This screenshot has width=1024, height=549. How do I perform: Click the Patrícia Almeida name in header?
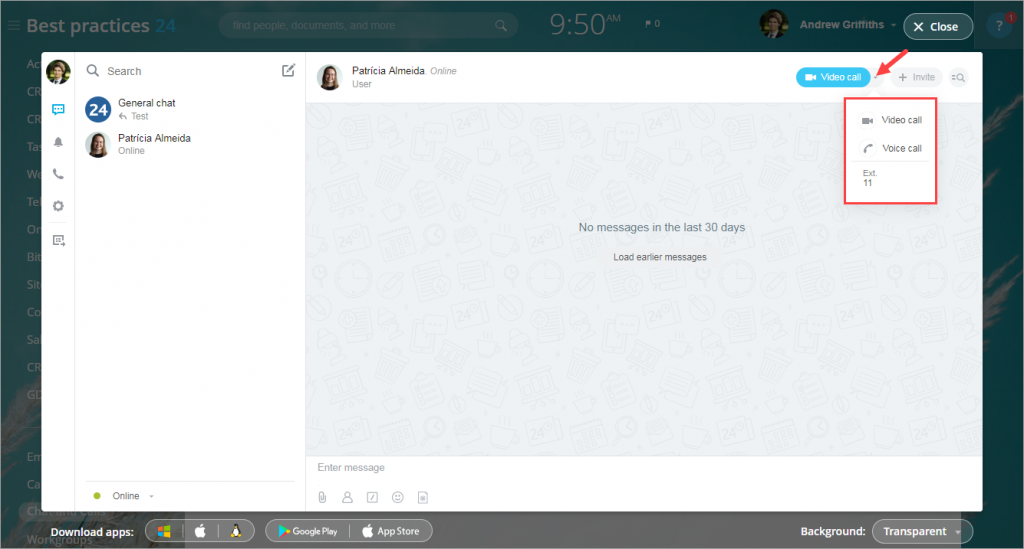point(388,71)
